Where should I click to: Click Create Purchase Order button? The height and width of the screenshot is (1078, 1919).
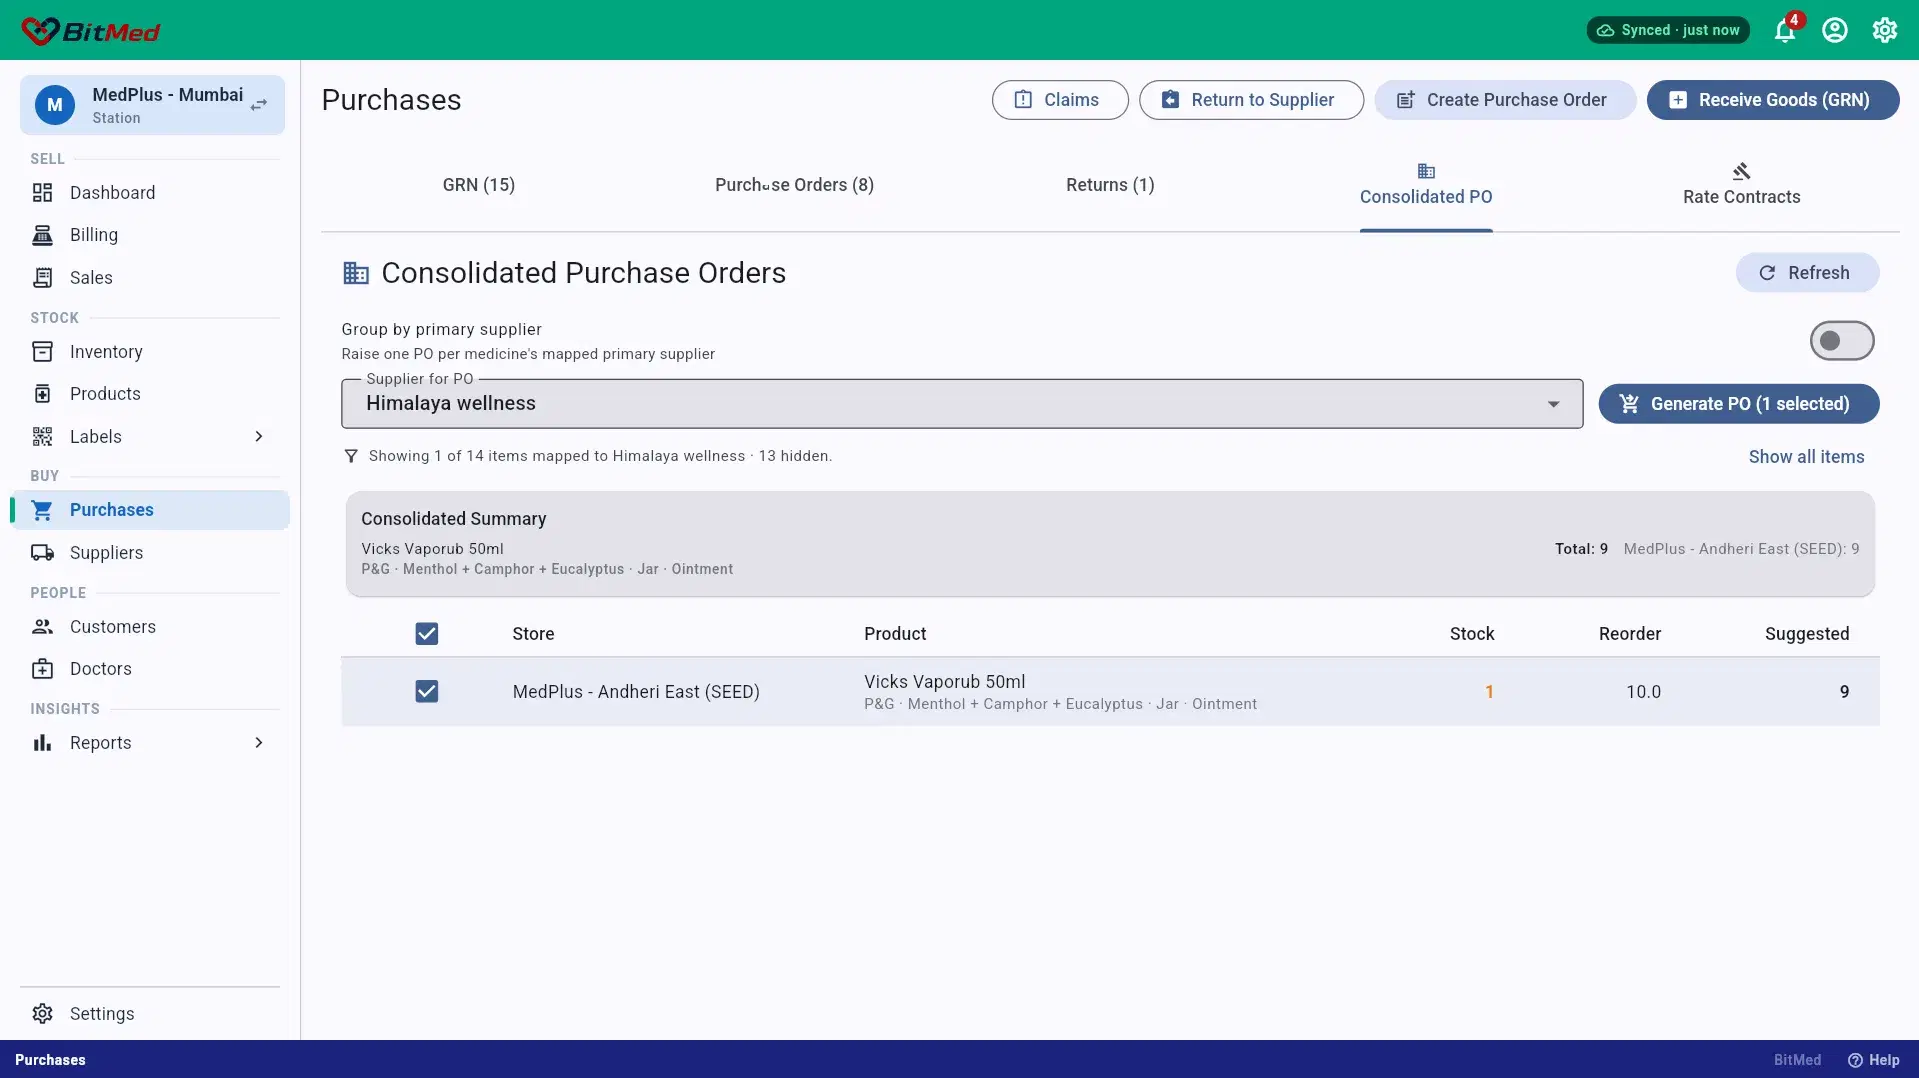[1505, 100]
